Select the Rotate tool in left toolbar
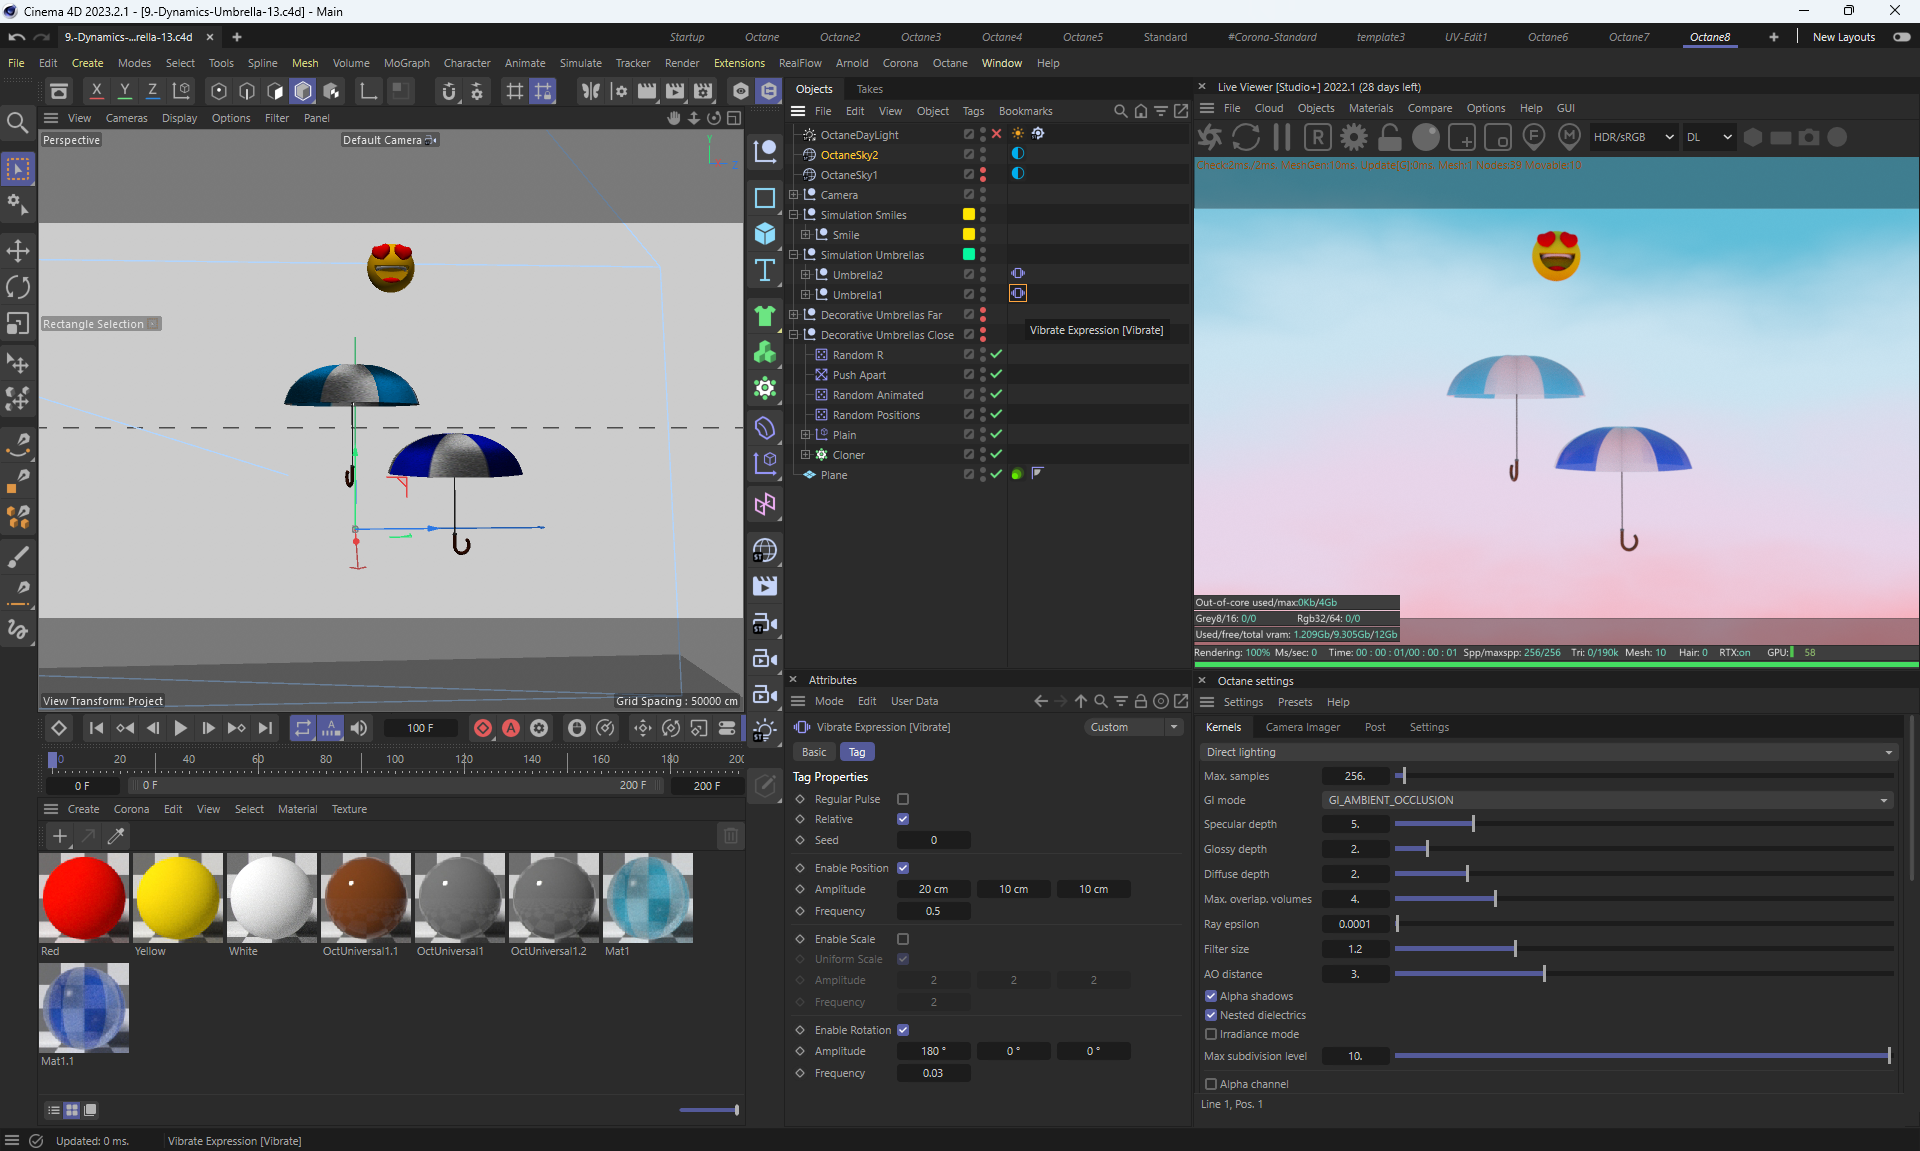This screenshot has height=1151, width=1920. click(x=18, y=287)
